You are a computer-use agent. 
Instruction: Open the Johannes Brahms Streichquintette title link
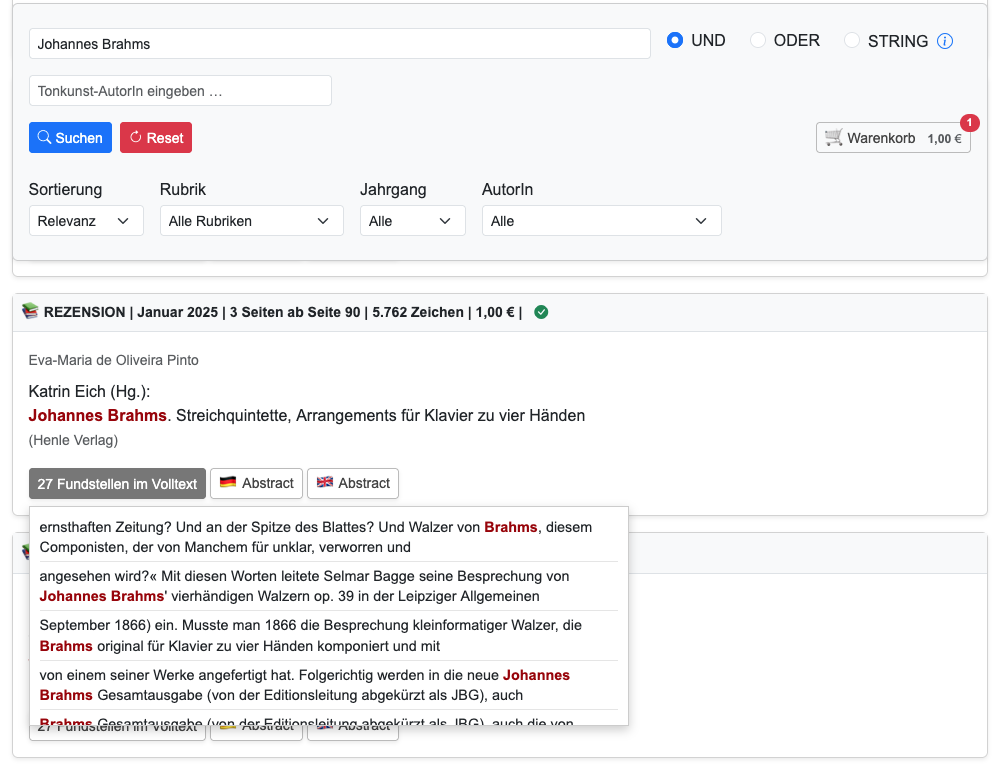306,415
